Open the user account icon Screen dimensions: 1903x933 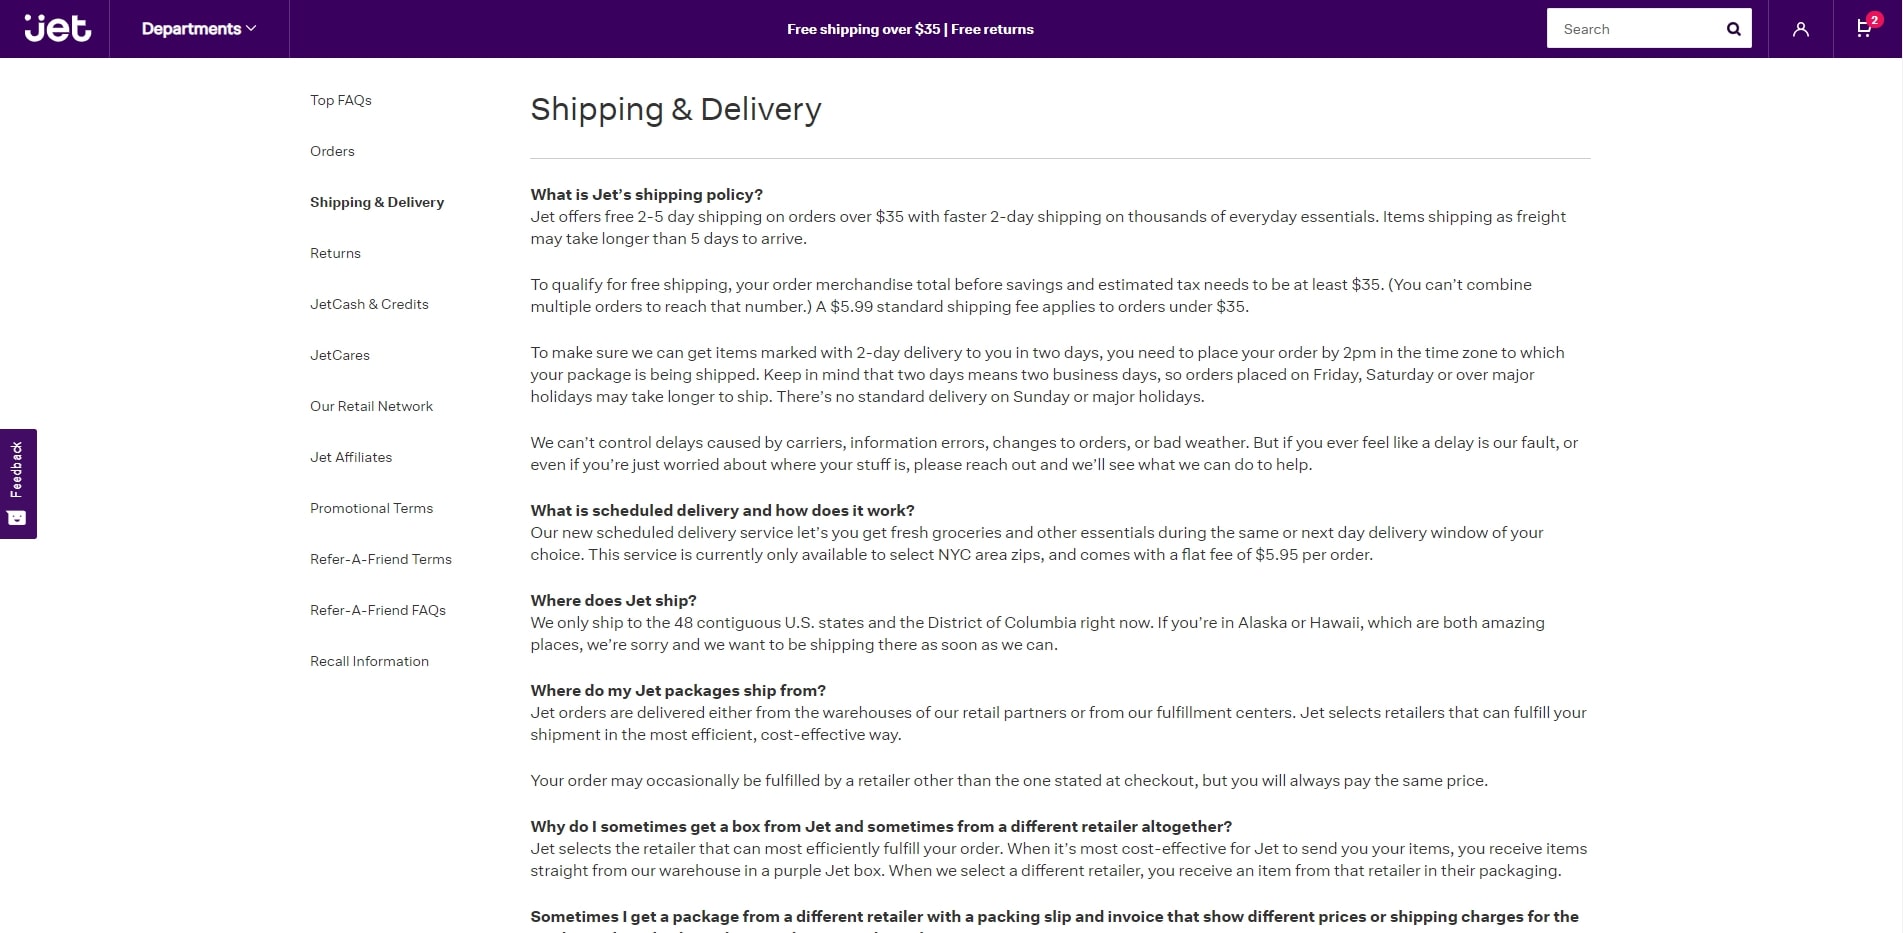pyautogui.click(x=1800, y=29)
